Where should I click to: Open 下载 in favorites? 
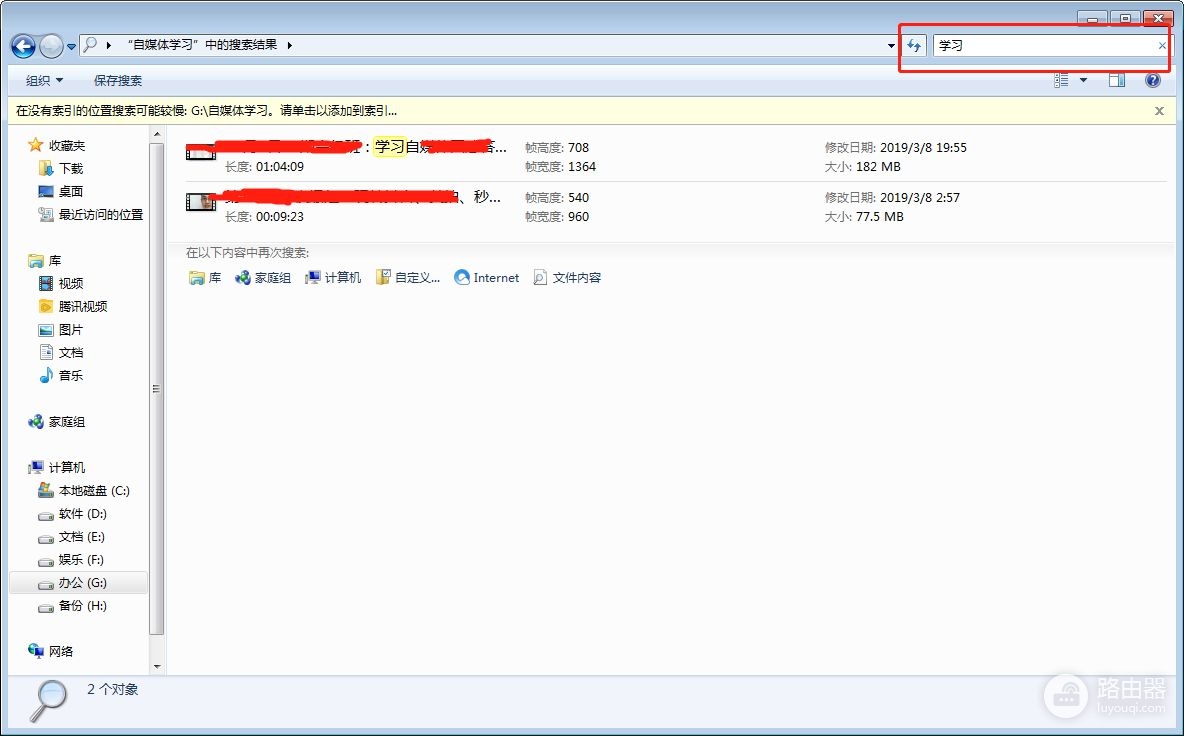pyautogui.click(x=60, y=168)
